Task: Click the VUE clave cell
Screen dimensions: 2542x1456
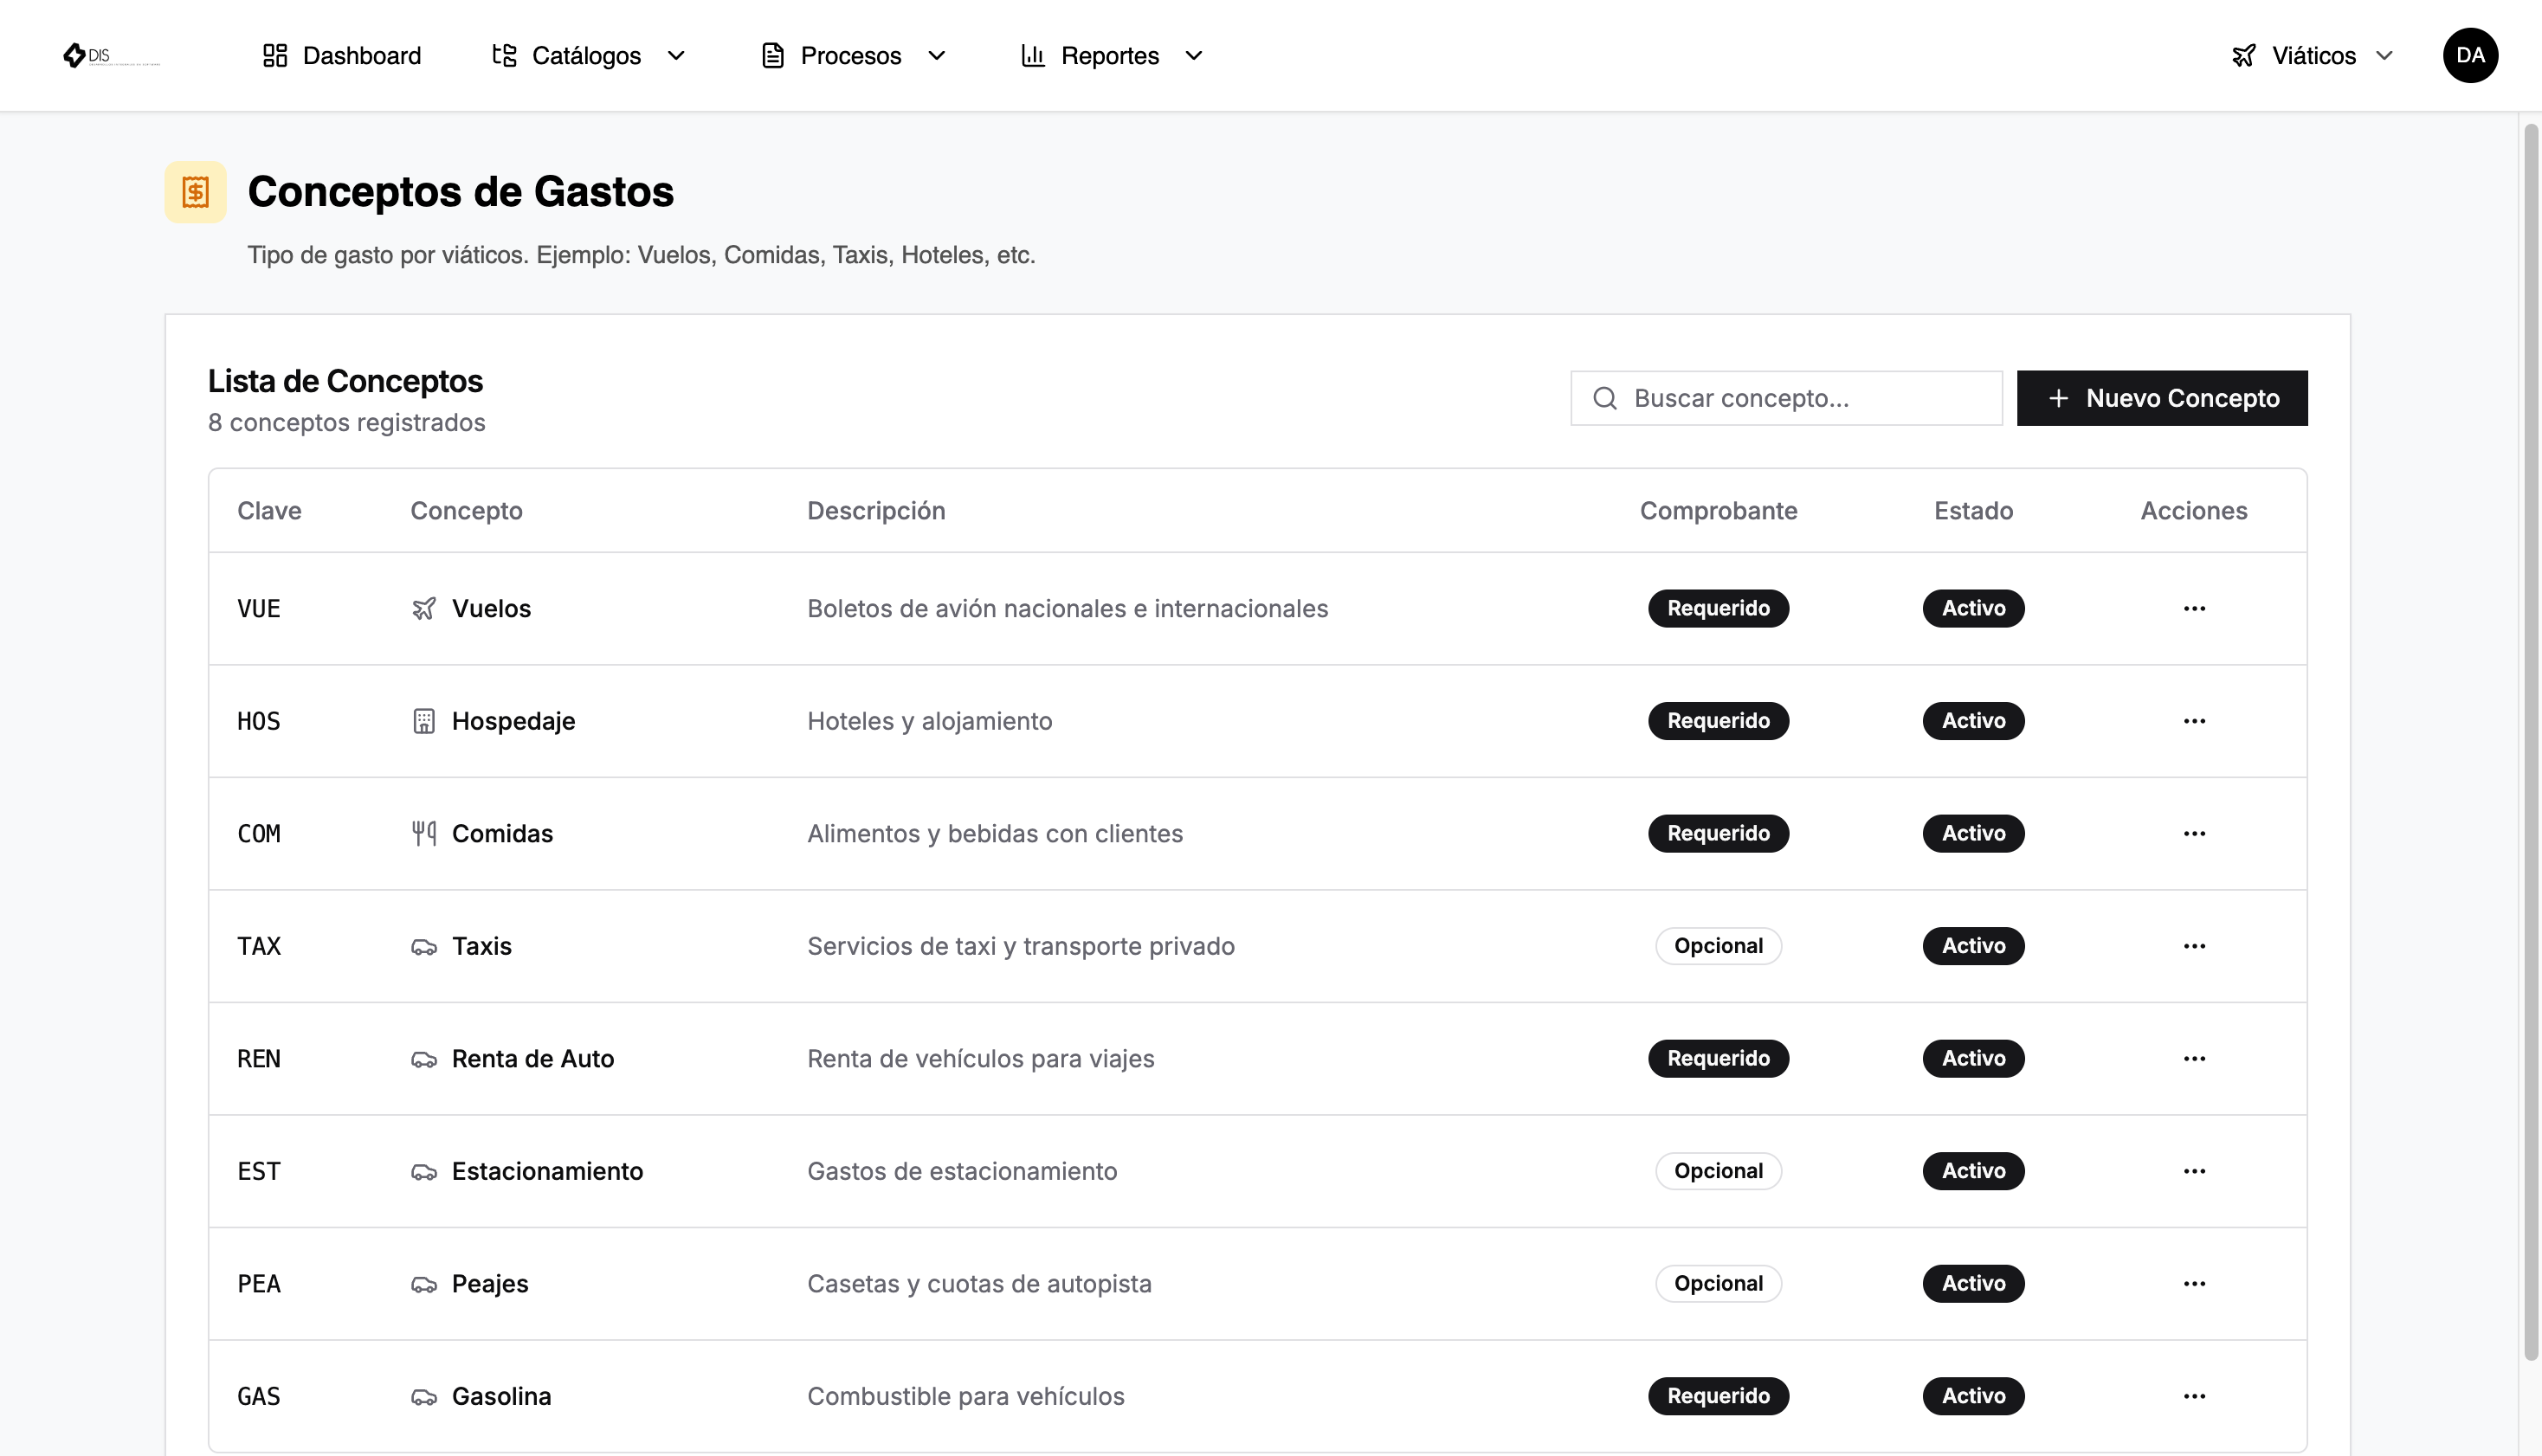Action: point(259,608)
